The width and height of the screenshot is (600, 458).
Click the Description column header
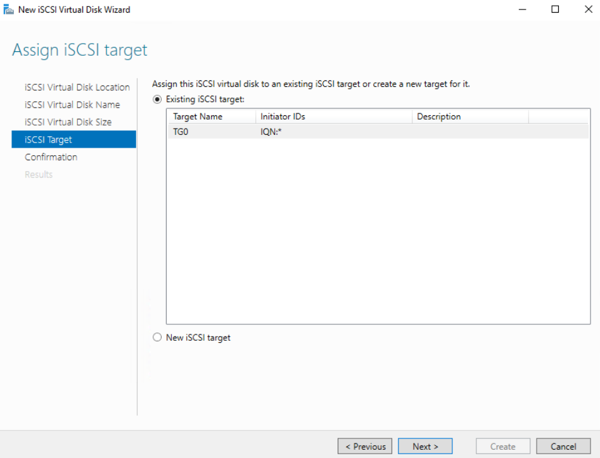point(470,116)
